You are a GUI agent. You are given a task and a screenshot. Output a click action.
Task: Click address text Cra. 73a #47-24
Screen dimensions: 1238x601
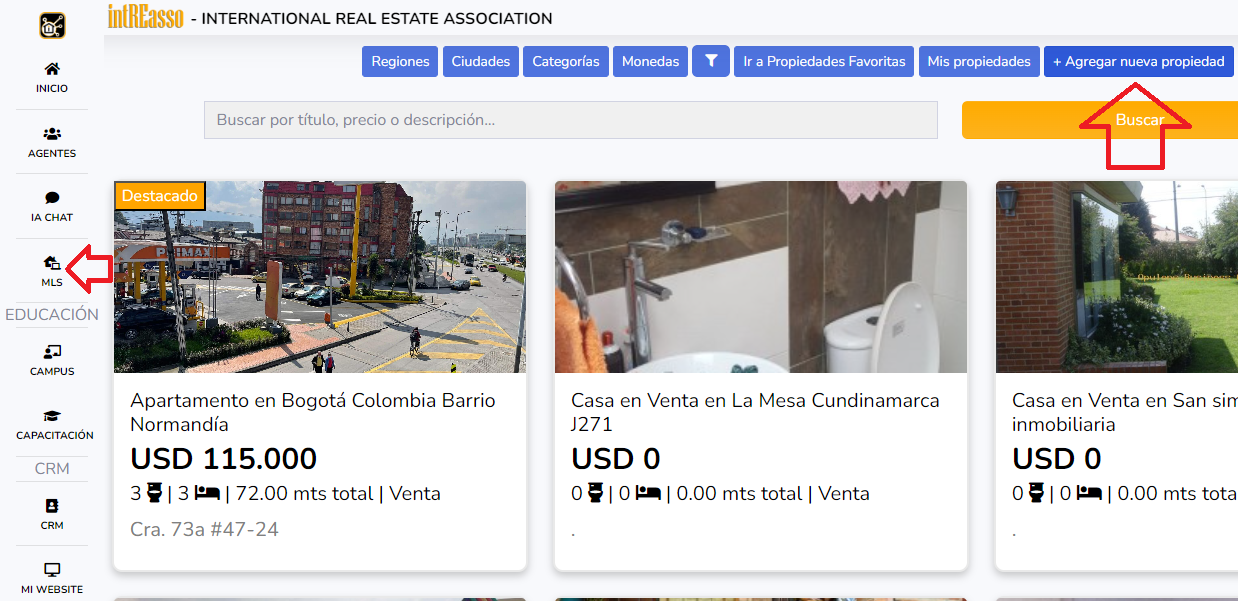(x=204, y=529)
